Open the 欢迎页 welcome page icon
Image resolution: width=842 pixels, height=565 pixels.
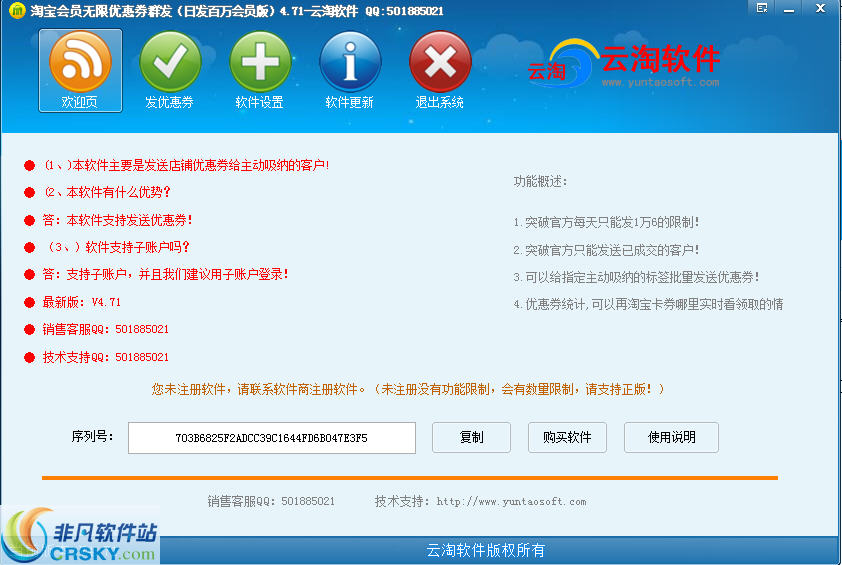click(81, 70)
